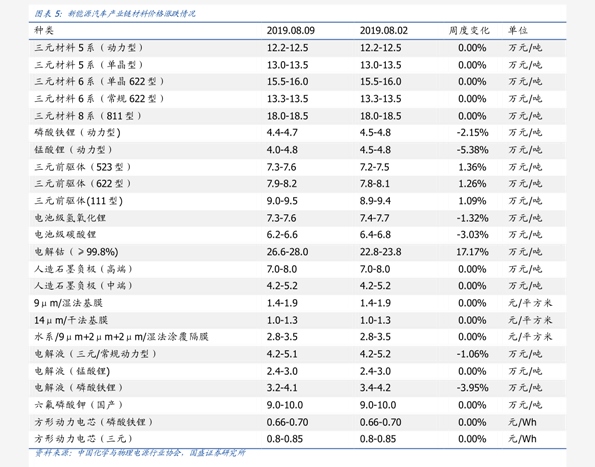Click the 电解钴 (>99.8%) row label
Viewport: 595px width, 467px height.
pos(76,252)
